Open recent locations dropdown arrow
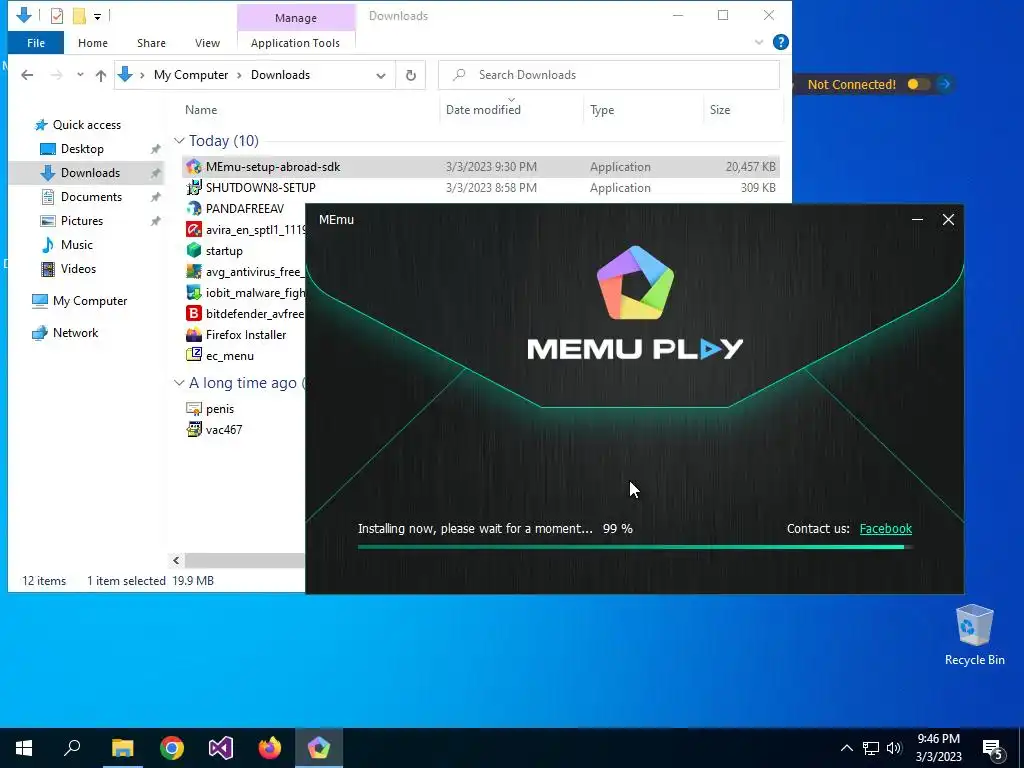Viewport: 1024px width, 768px height. click(80, 75)
